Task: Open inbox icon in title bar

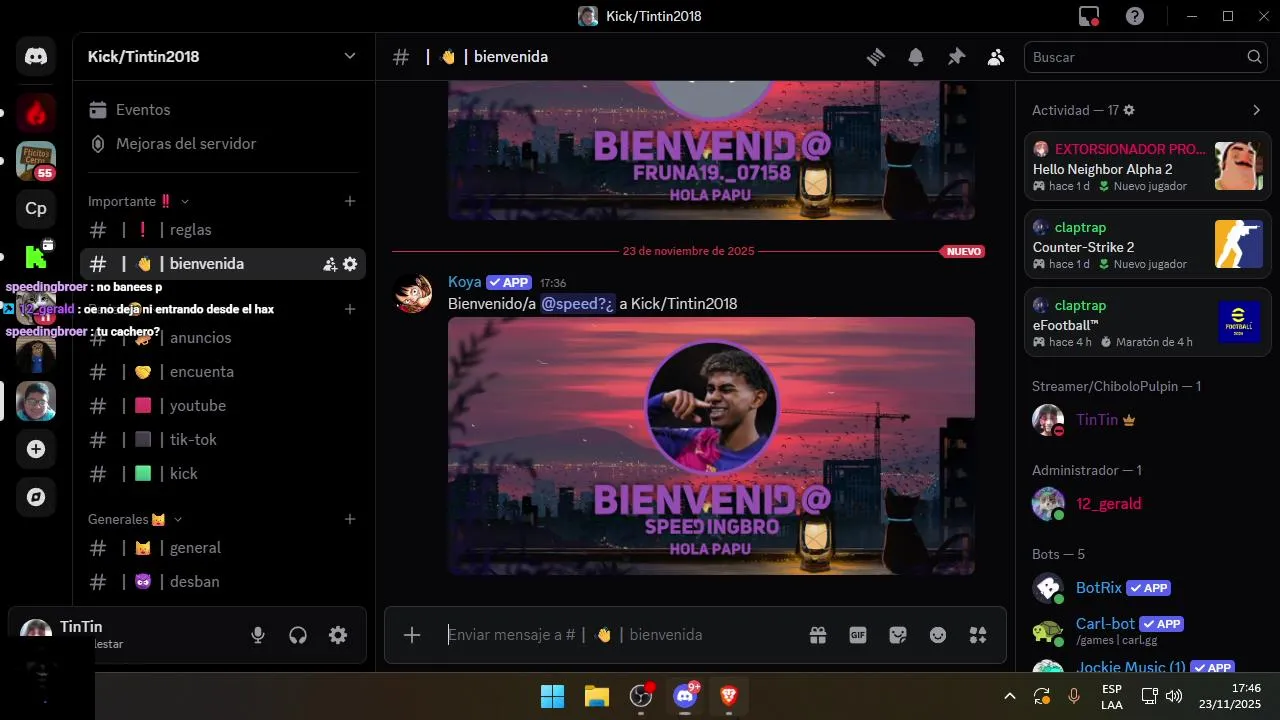Action: tap(1089, 16)
